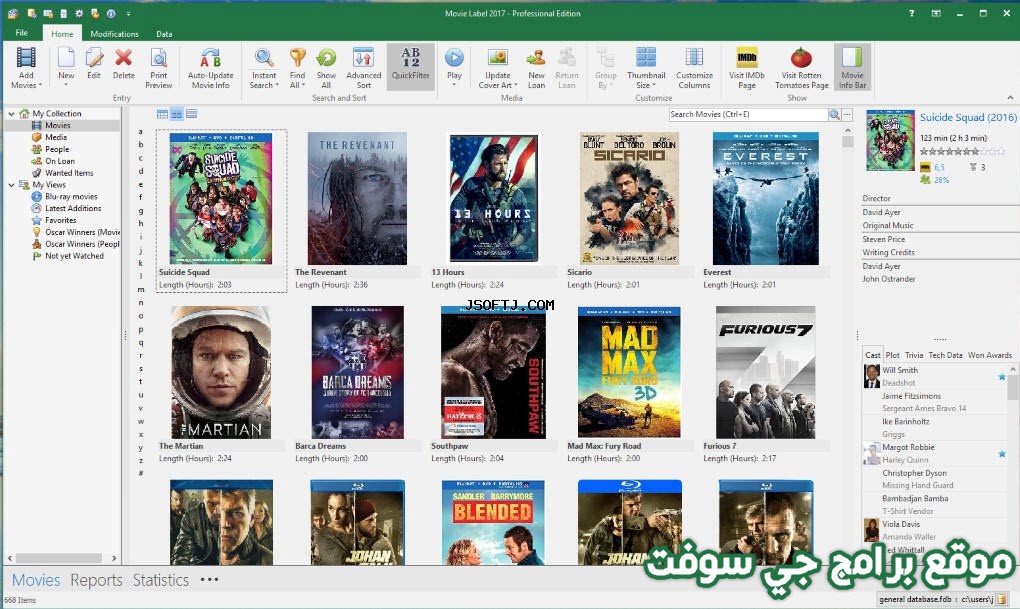The height and width of the screenshot is (609, 1020).
Task: Collapse the My Collection tree node
Action: [11, 114]
